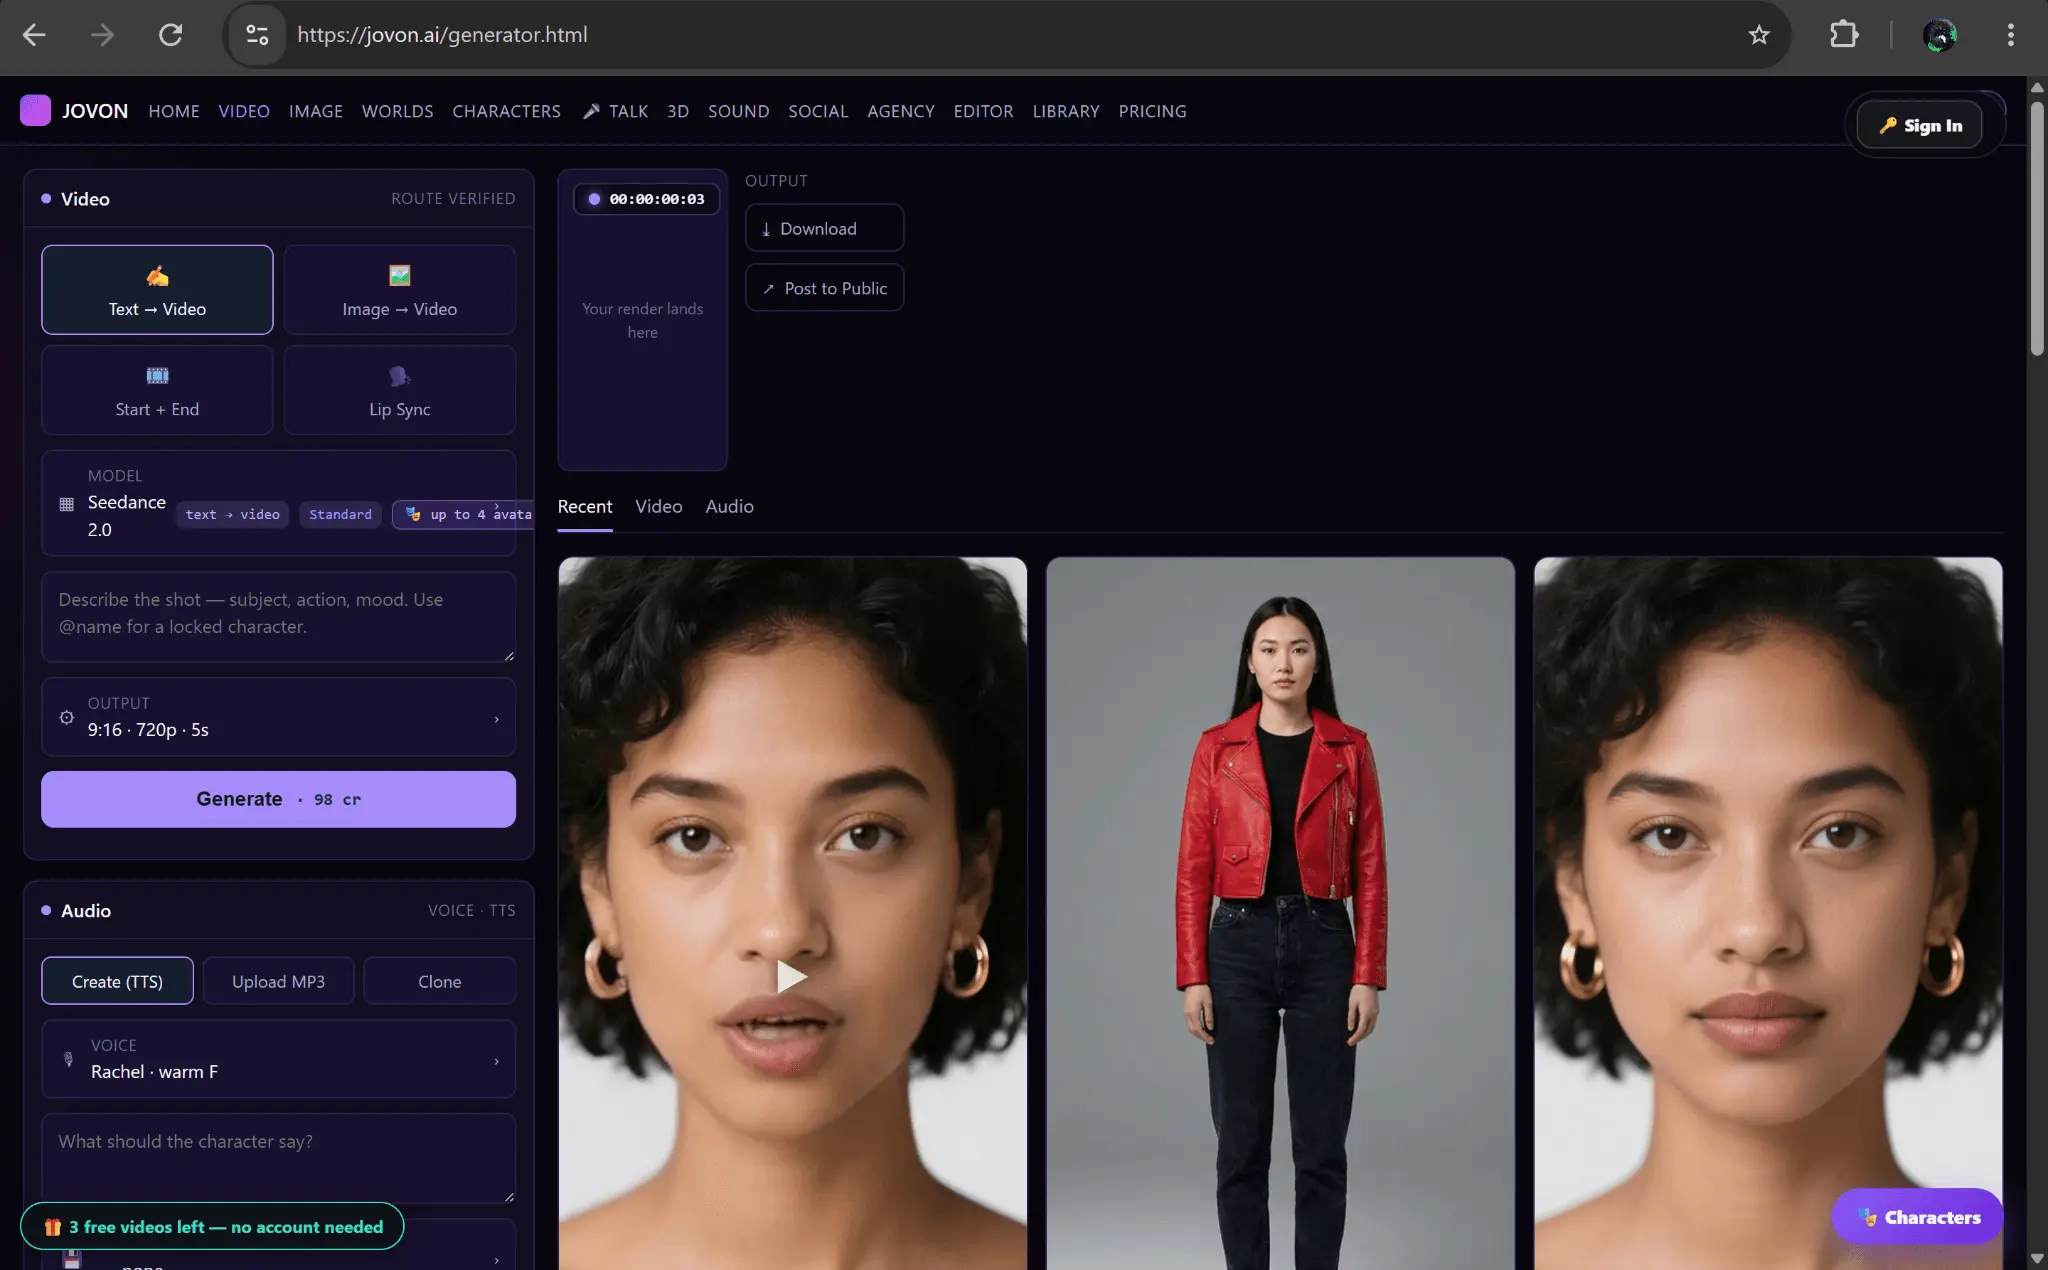2048x1270 pixels.
Task: Open the HOME nav item
Action: pyautogui.click(x=174, y=111)
